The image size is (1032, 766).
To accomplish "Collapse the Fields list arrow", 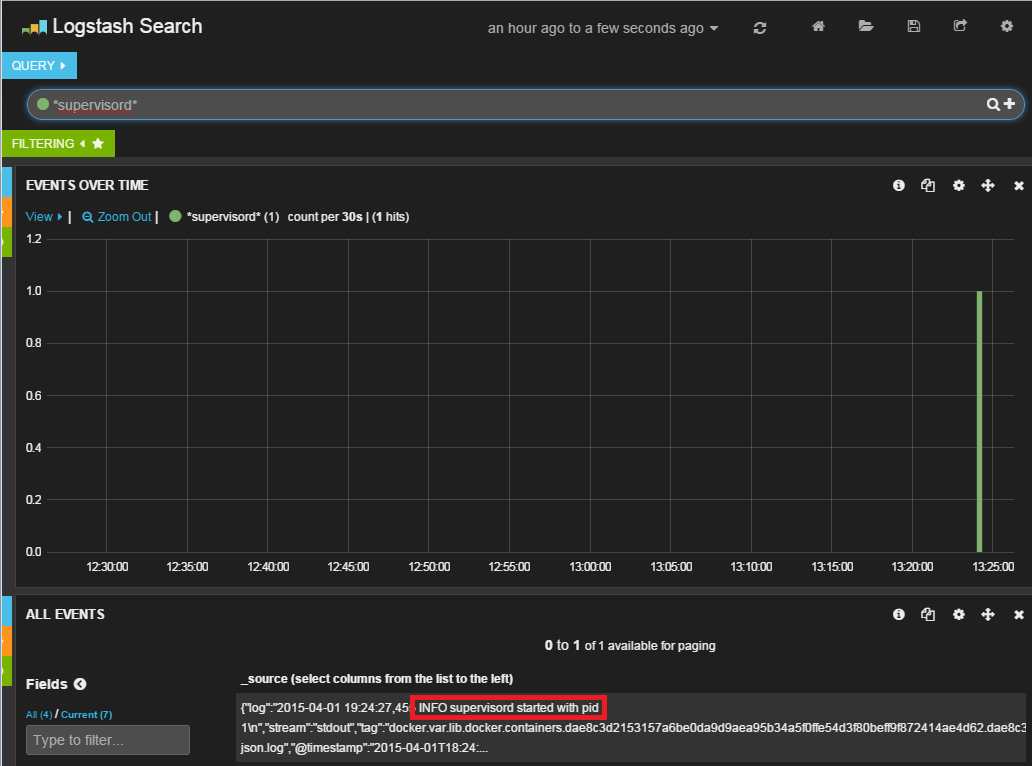I will pos(80,684).
